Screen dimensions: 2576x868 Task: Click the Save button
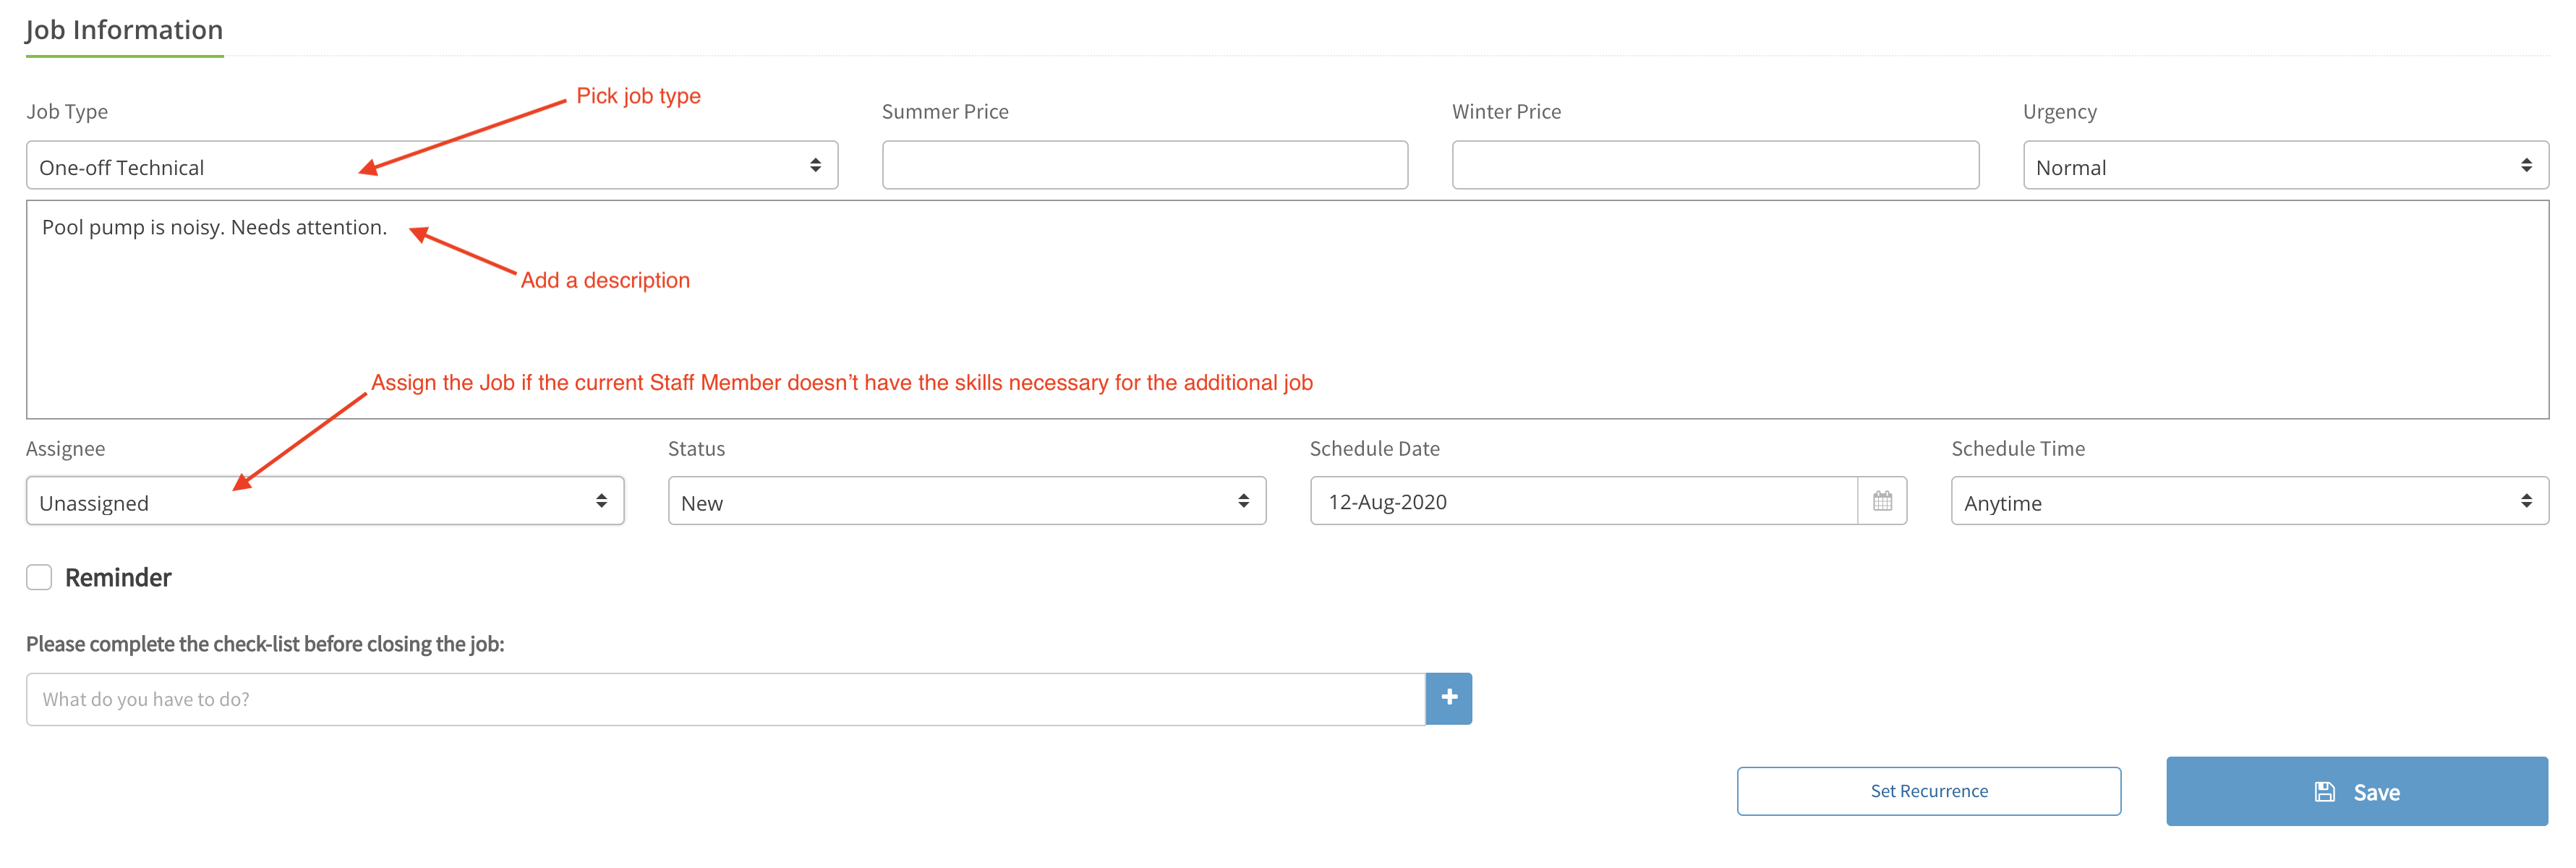[2357, 791]
